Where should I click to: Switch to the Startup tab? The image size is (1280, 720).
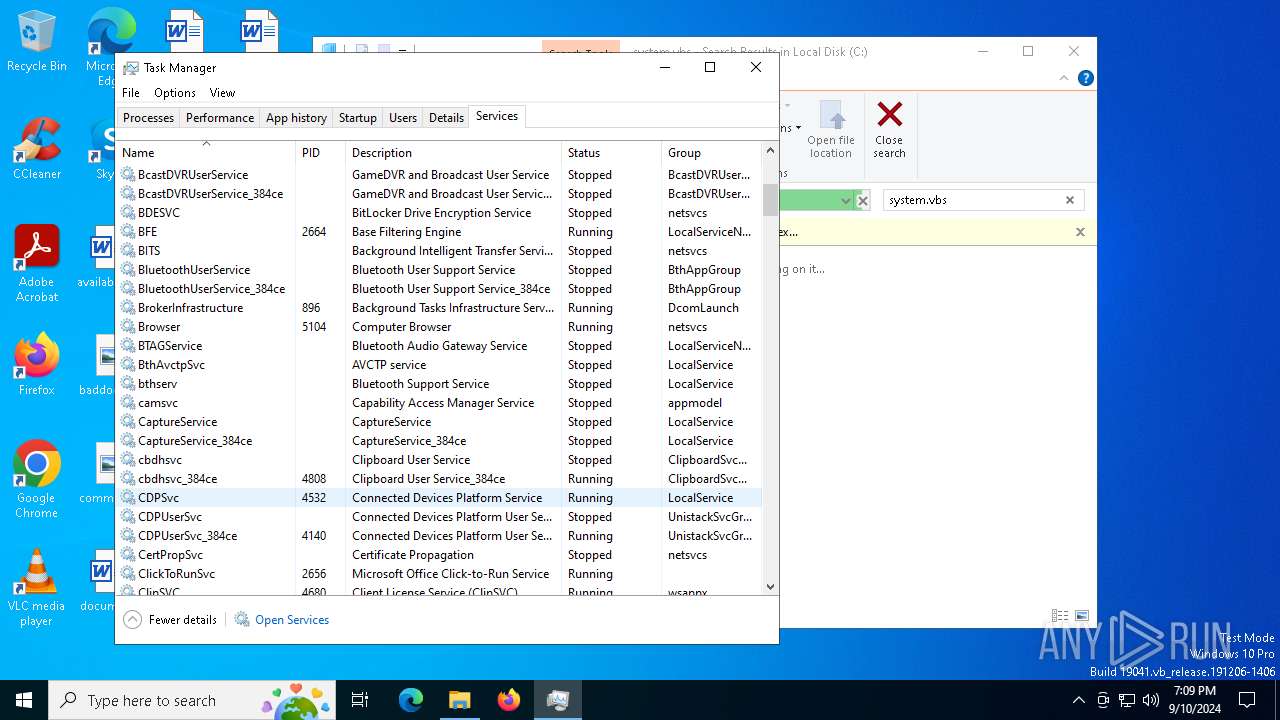click(x=357, y=118)
